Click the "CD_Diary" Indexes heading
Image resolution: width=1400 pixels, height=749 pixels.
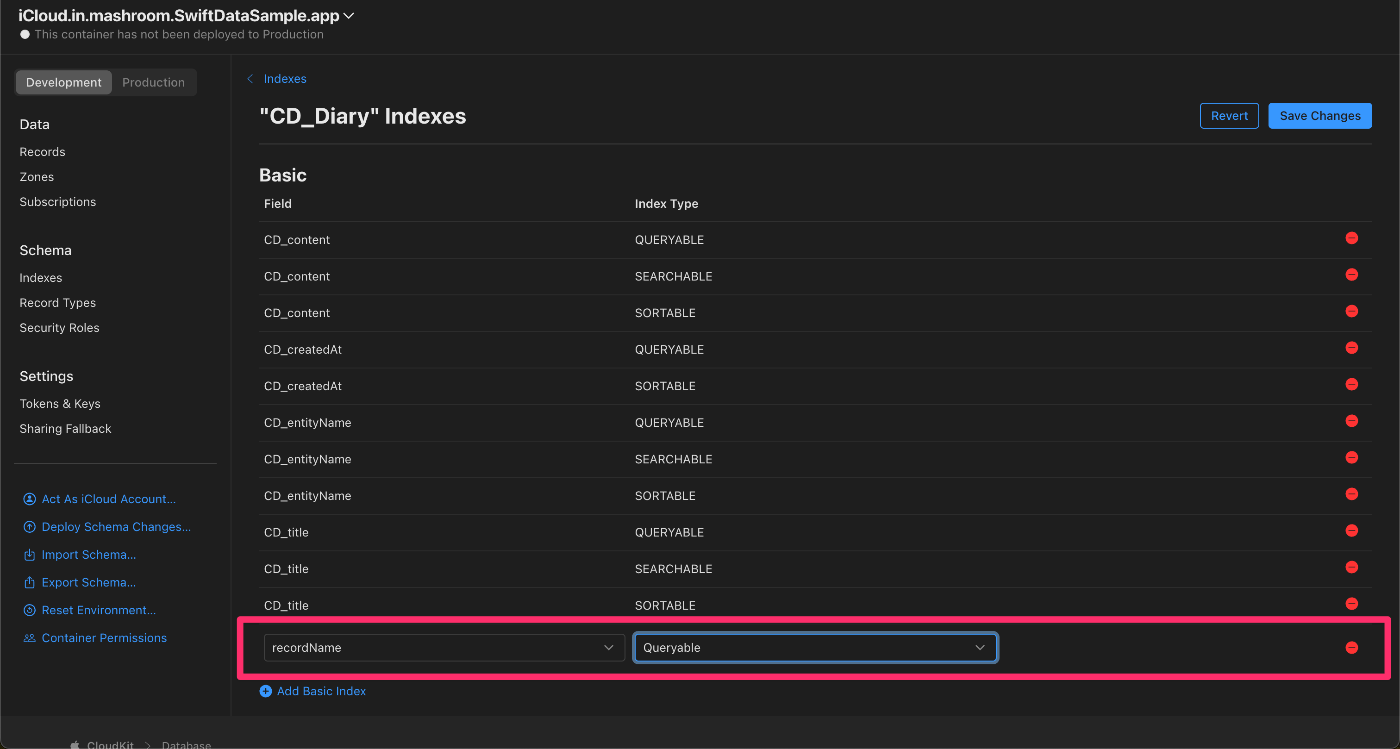coord(363,116)
